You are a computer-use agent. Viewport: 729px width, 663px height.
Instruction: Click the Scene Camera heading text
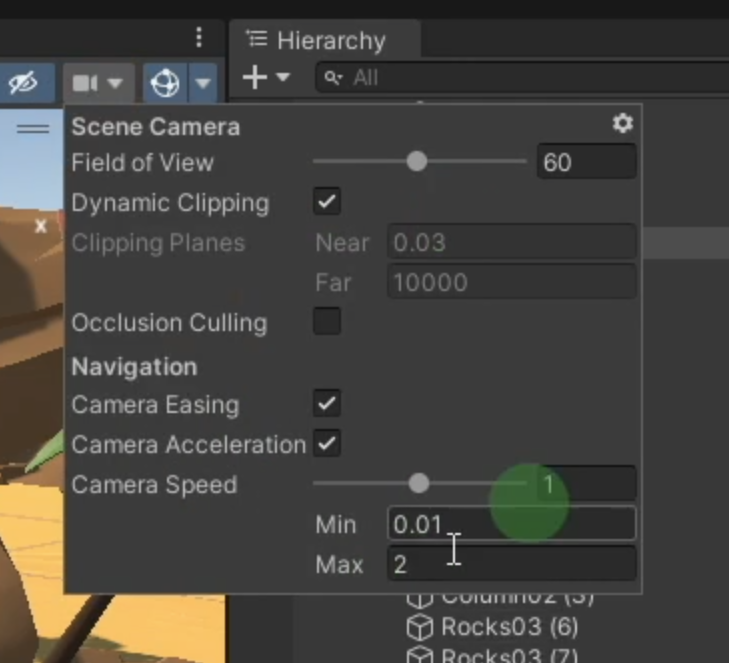pyautogui.click(x=156, y=127)
